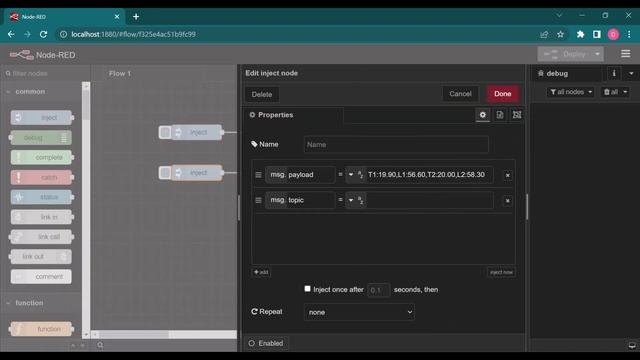Open the node properties gear icon
This screenshot has width=640, height=360.
(482, 115)
